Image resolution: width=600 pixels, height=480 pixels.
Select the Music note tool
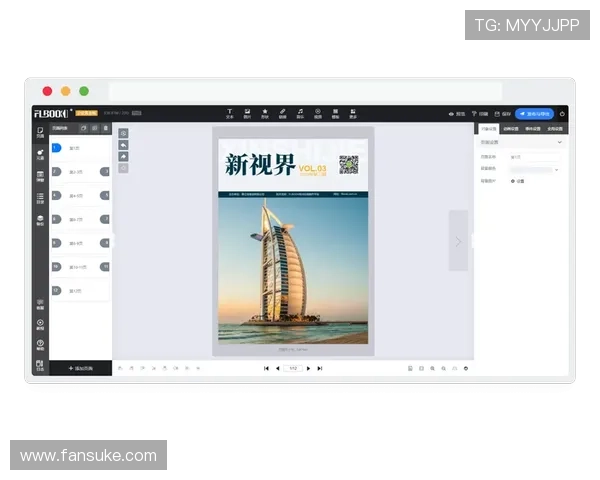coord(300,114)
